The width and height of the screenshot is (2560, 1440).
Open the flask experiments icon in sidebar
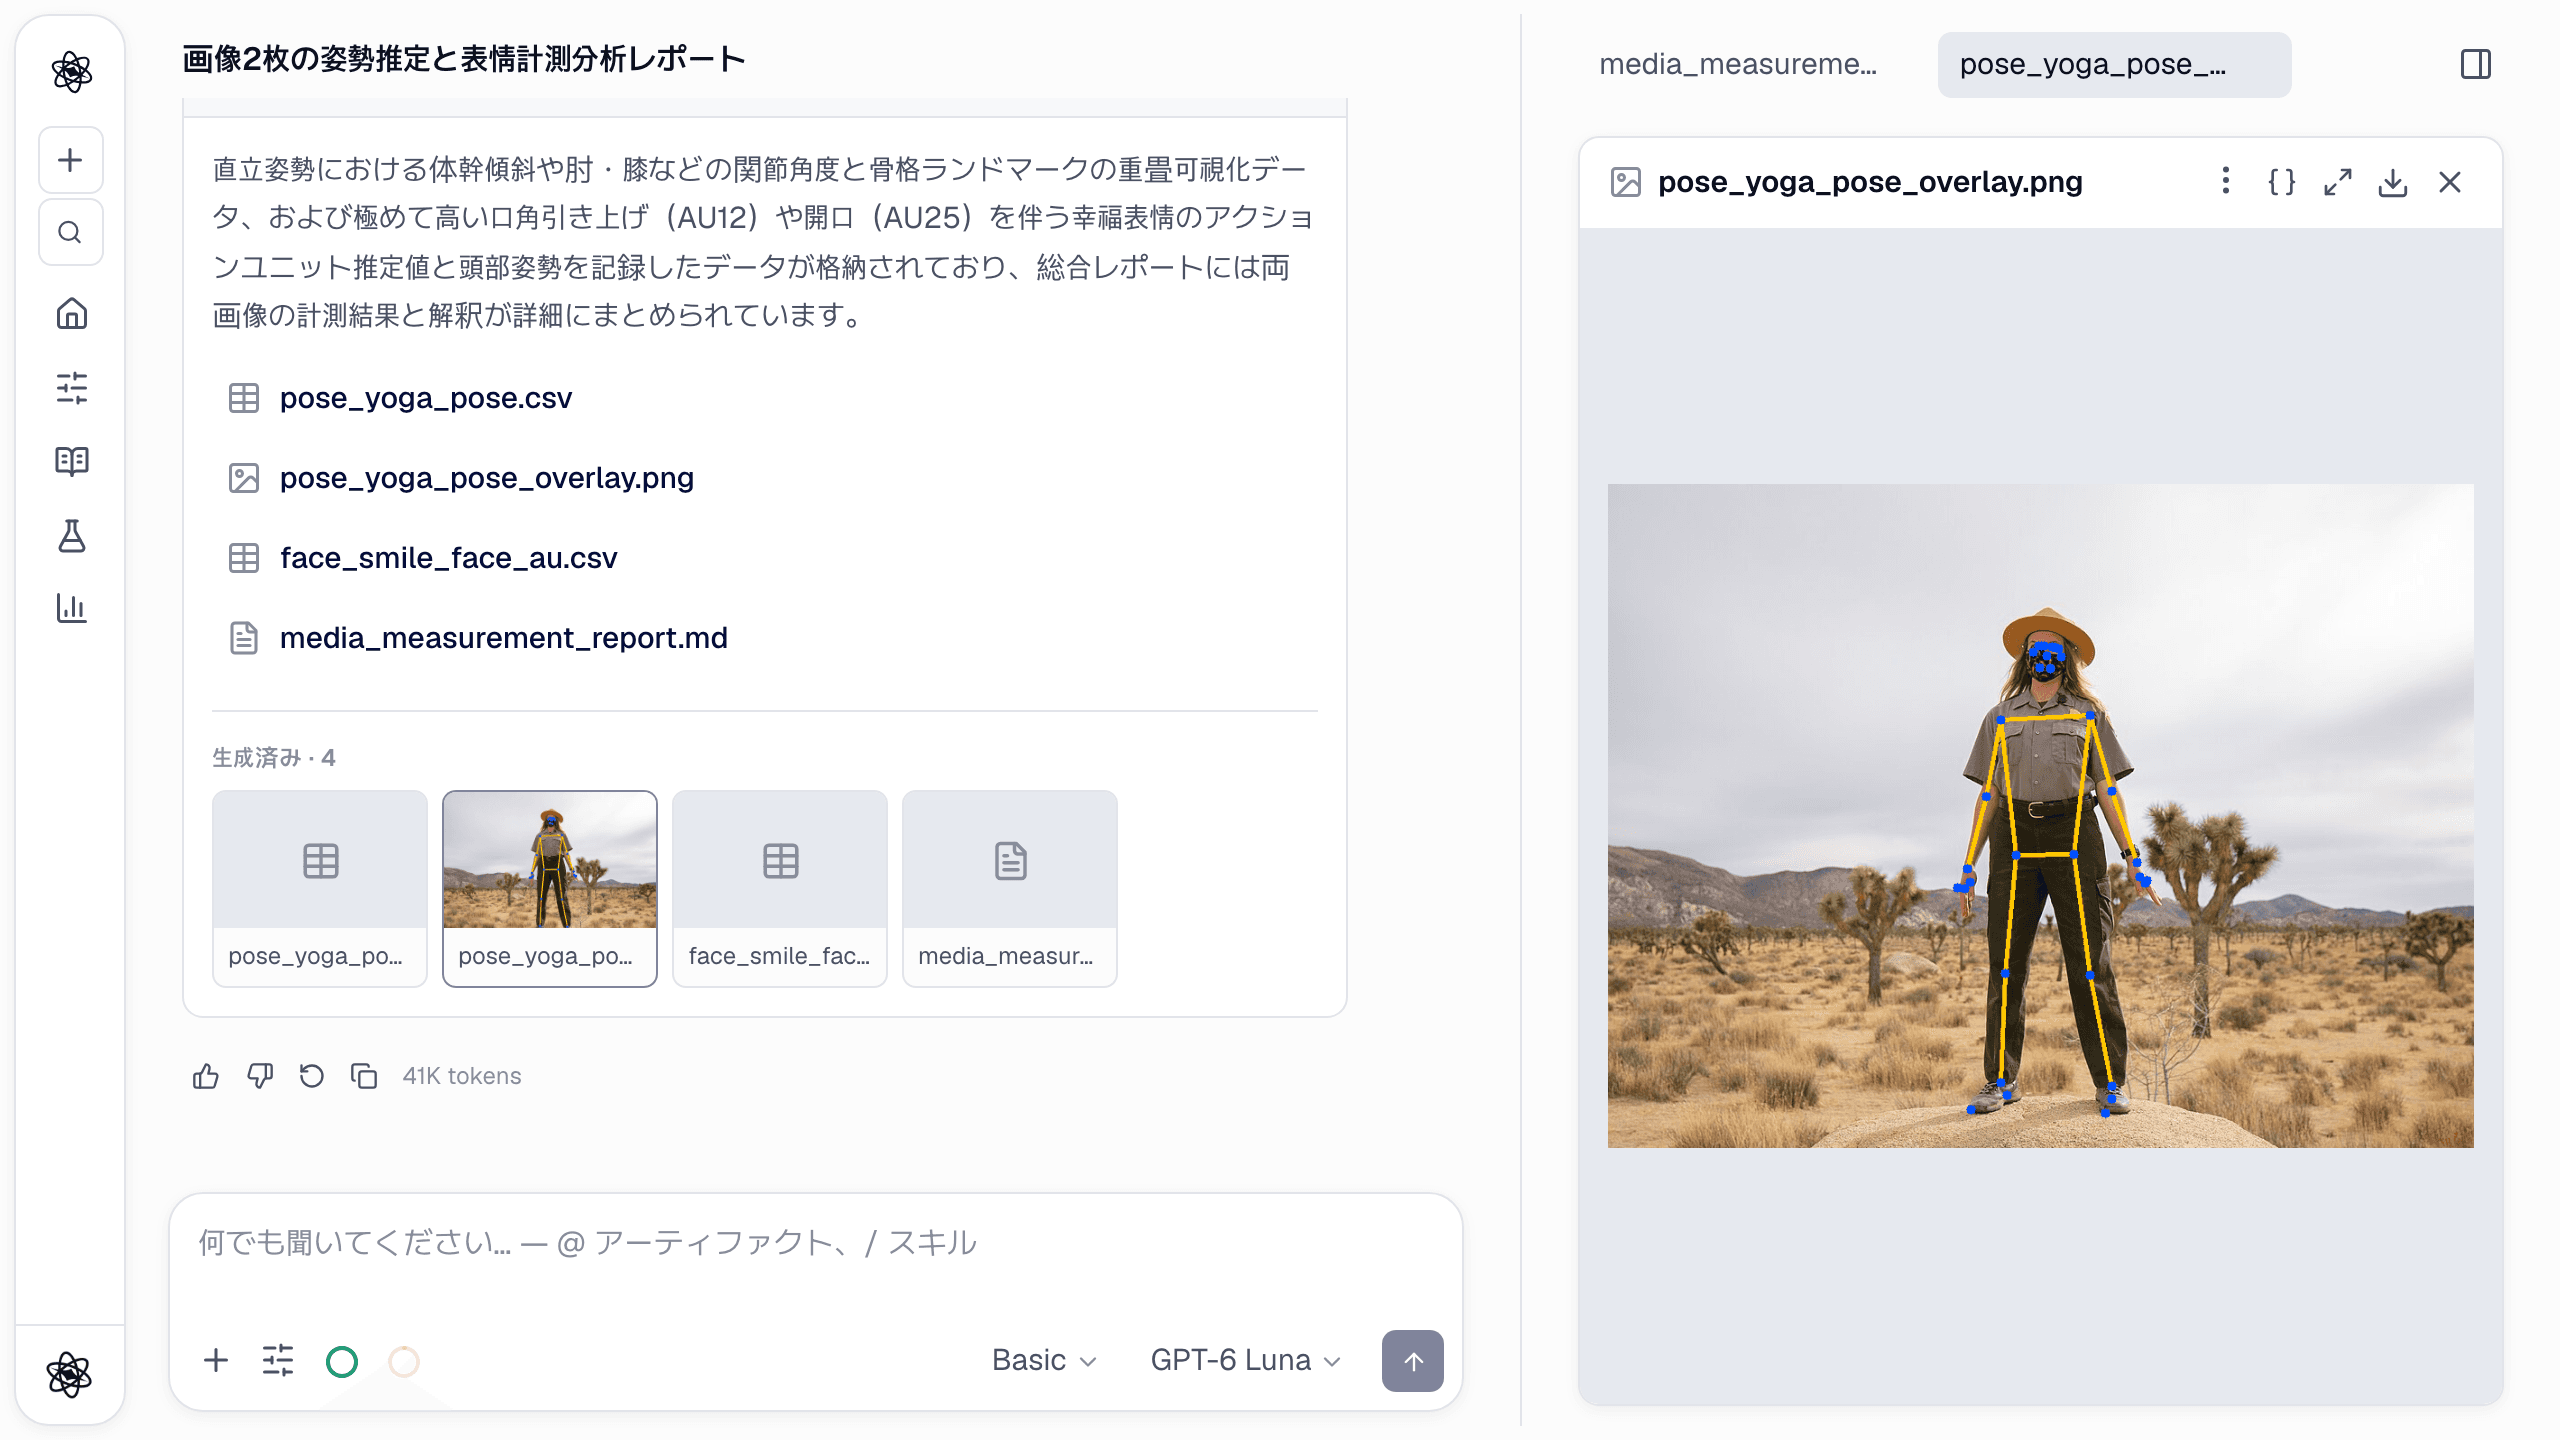[x=71, y=536]
